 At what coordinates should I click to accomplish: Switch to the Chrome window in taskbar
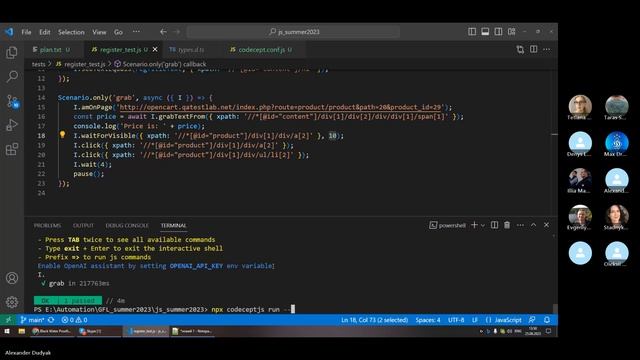click(x=52, y=331)
